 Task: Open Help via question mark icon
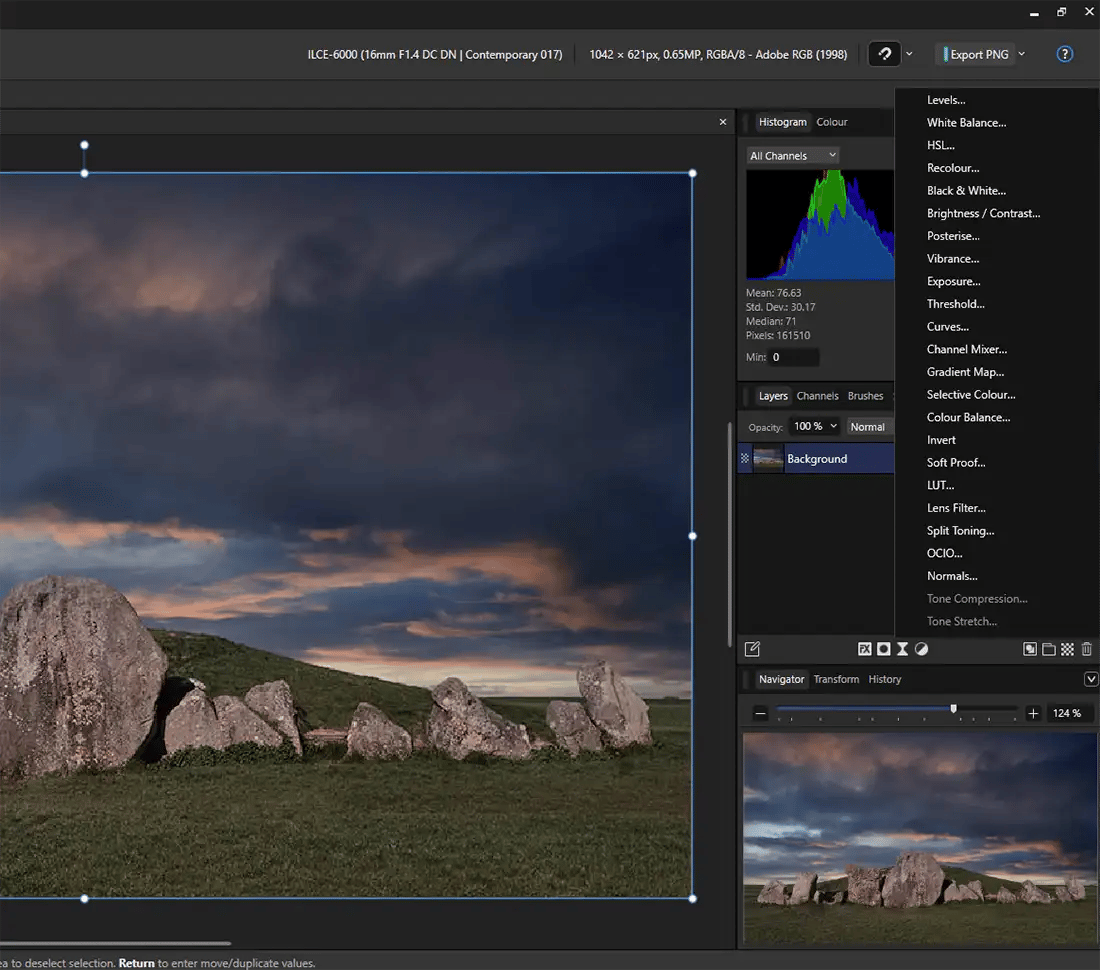tap(1064, 54)
